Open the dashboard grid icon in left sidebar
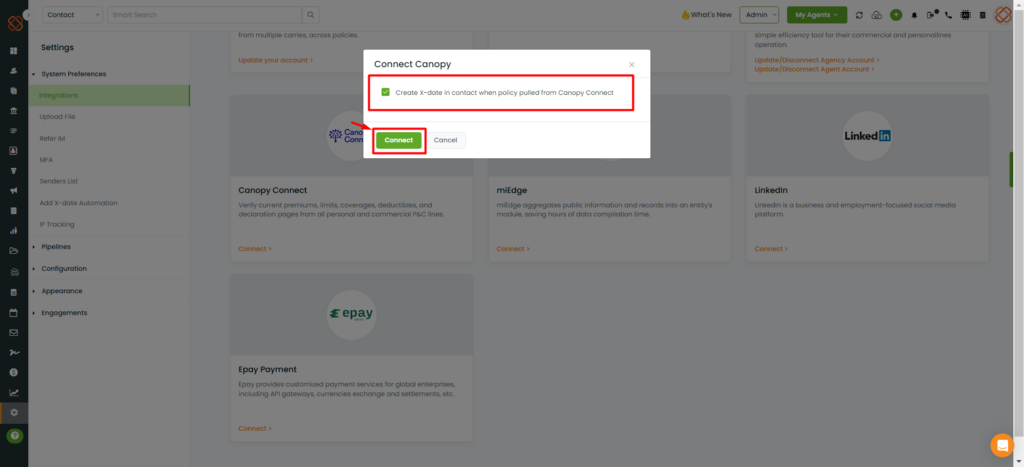The width and height of the screenshot is (1024, 467). 14,50
